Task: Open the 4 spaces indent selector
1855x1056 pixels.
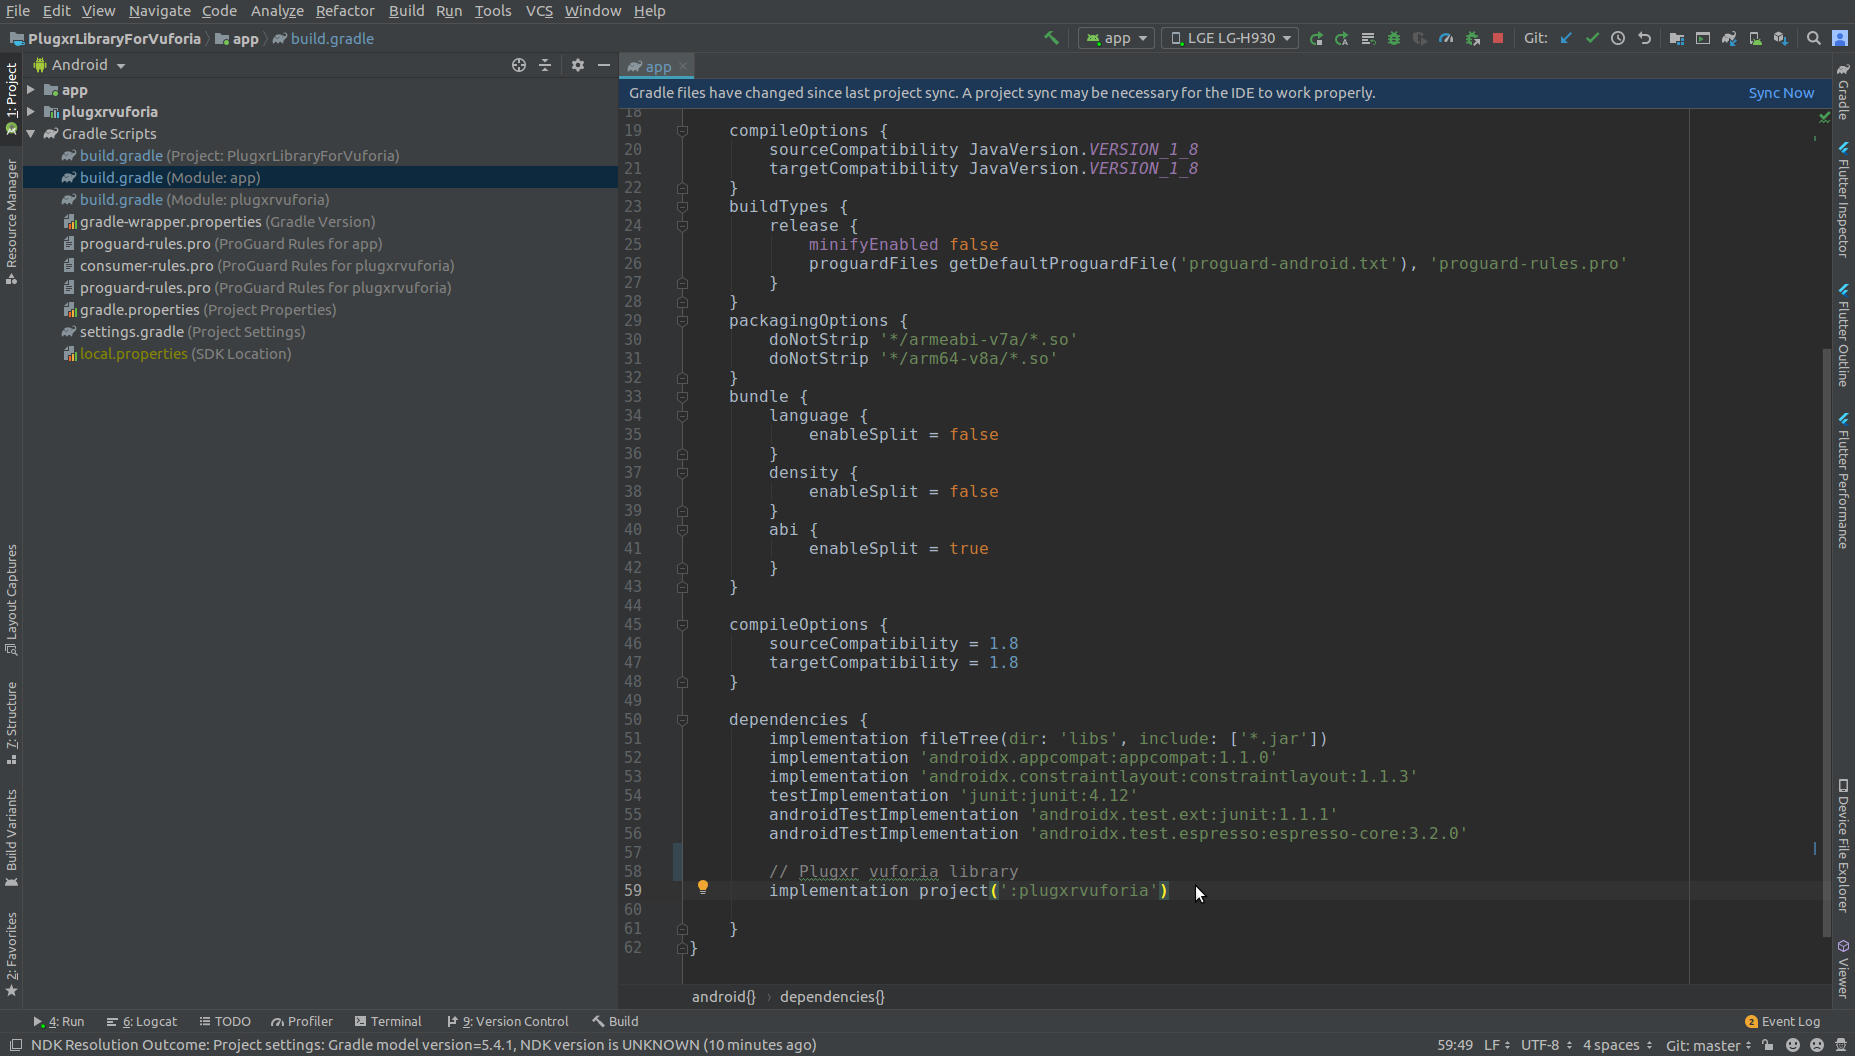Action: pyautogui.click(x=1617, y=1045)
